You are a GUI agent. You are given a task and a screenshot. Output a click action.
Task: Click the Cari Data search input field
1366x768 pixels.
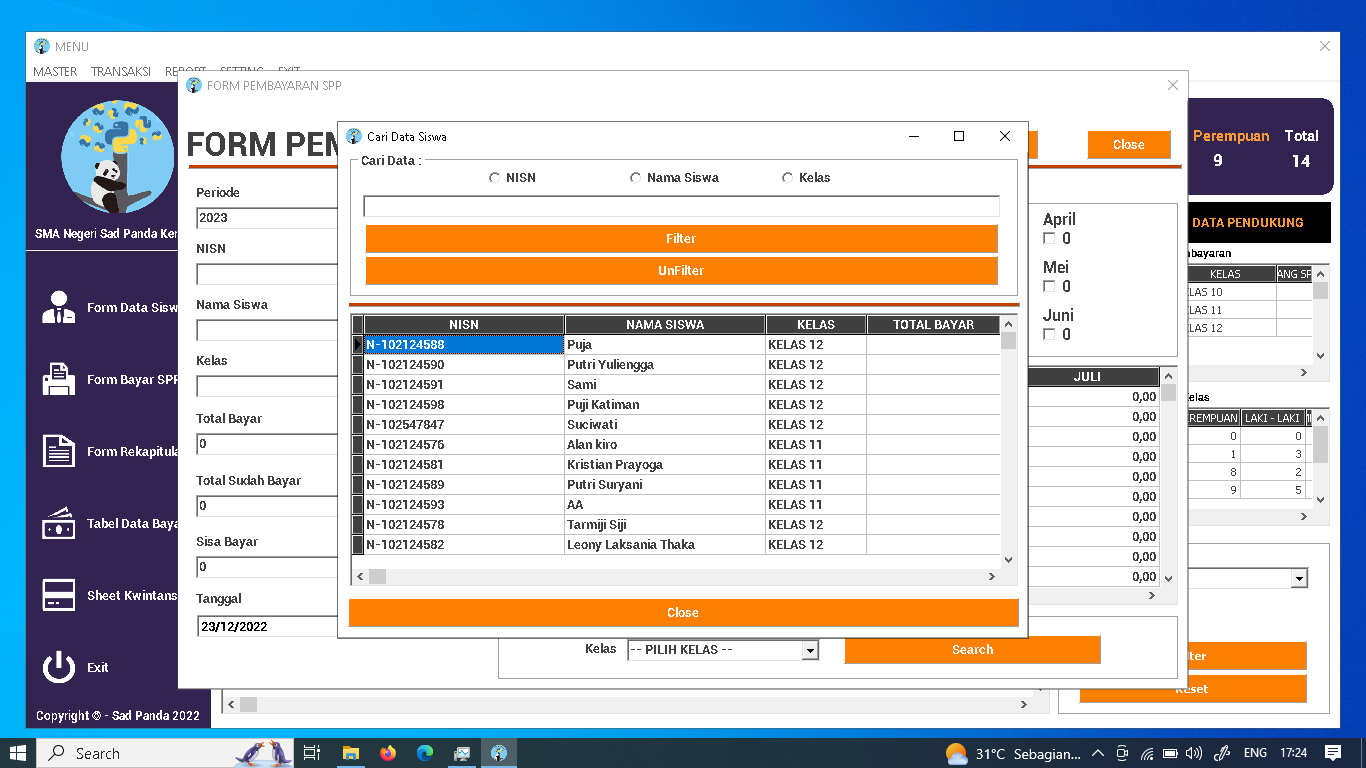click(x=683, y=206)
